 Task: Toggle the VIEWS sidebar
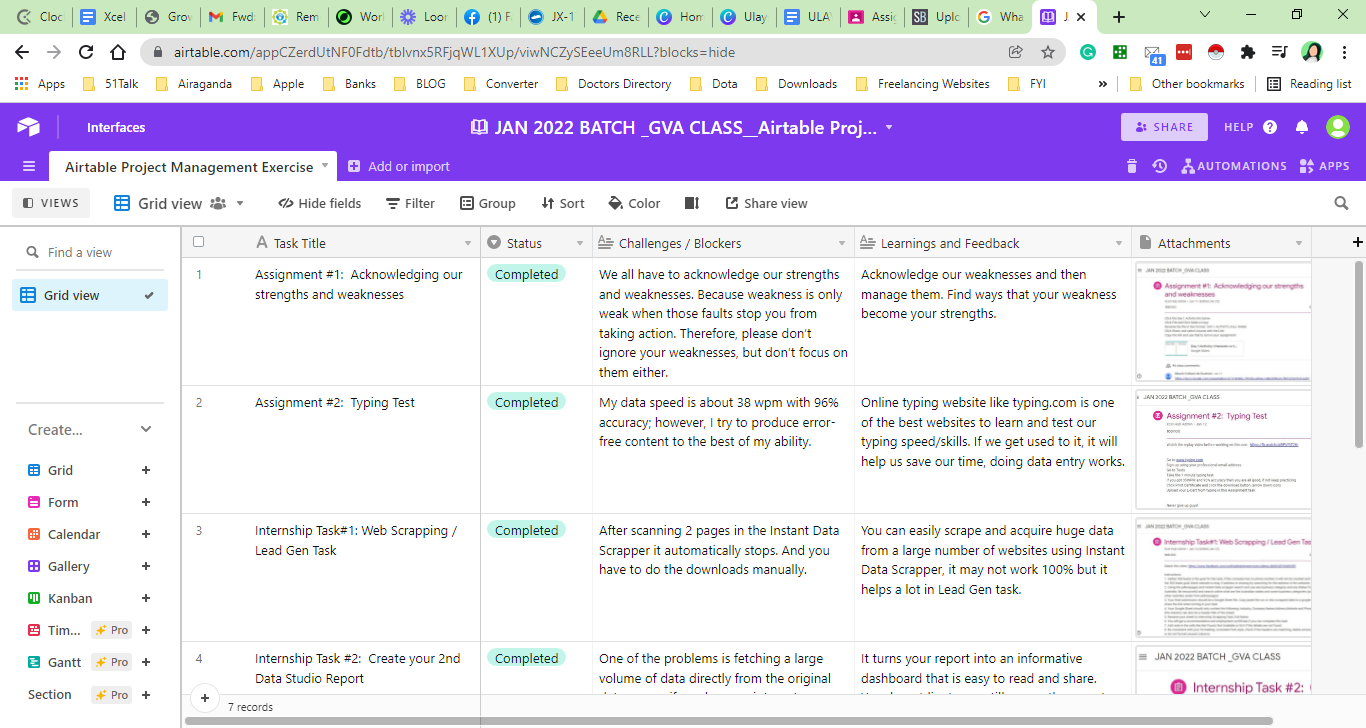click(x=51, y=203)
